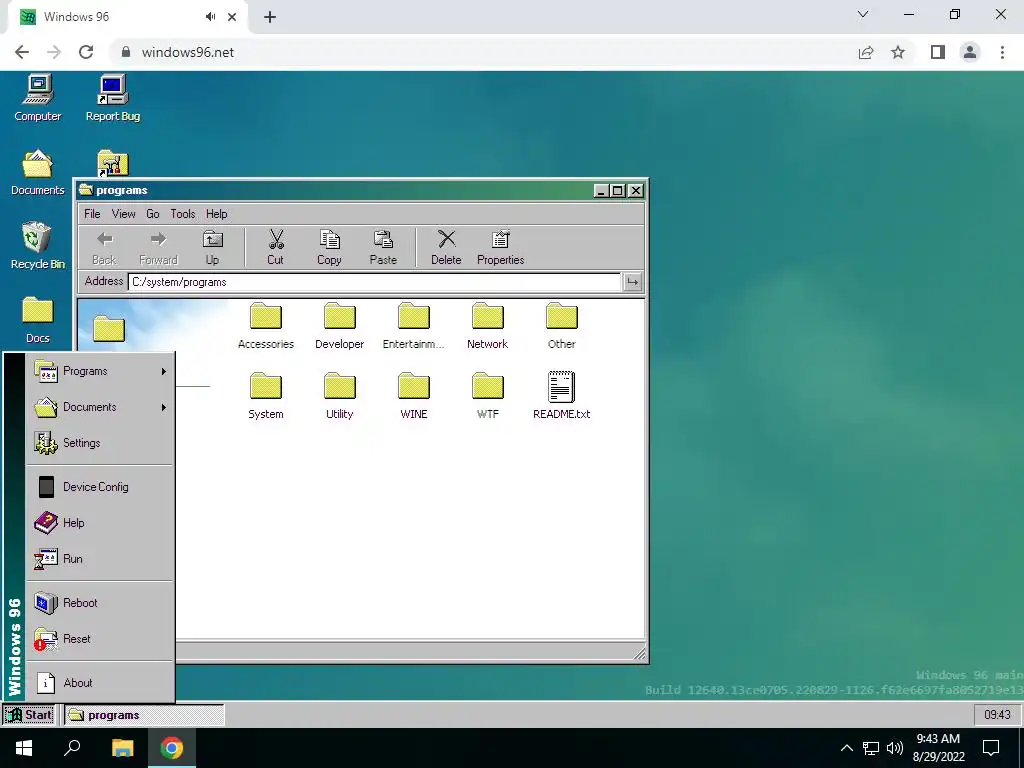Viewport: 1024px width, 768px height.
Task: Select the README.txt file
Action: coord(562,396)
